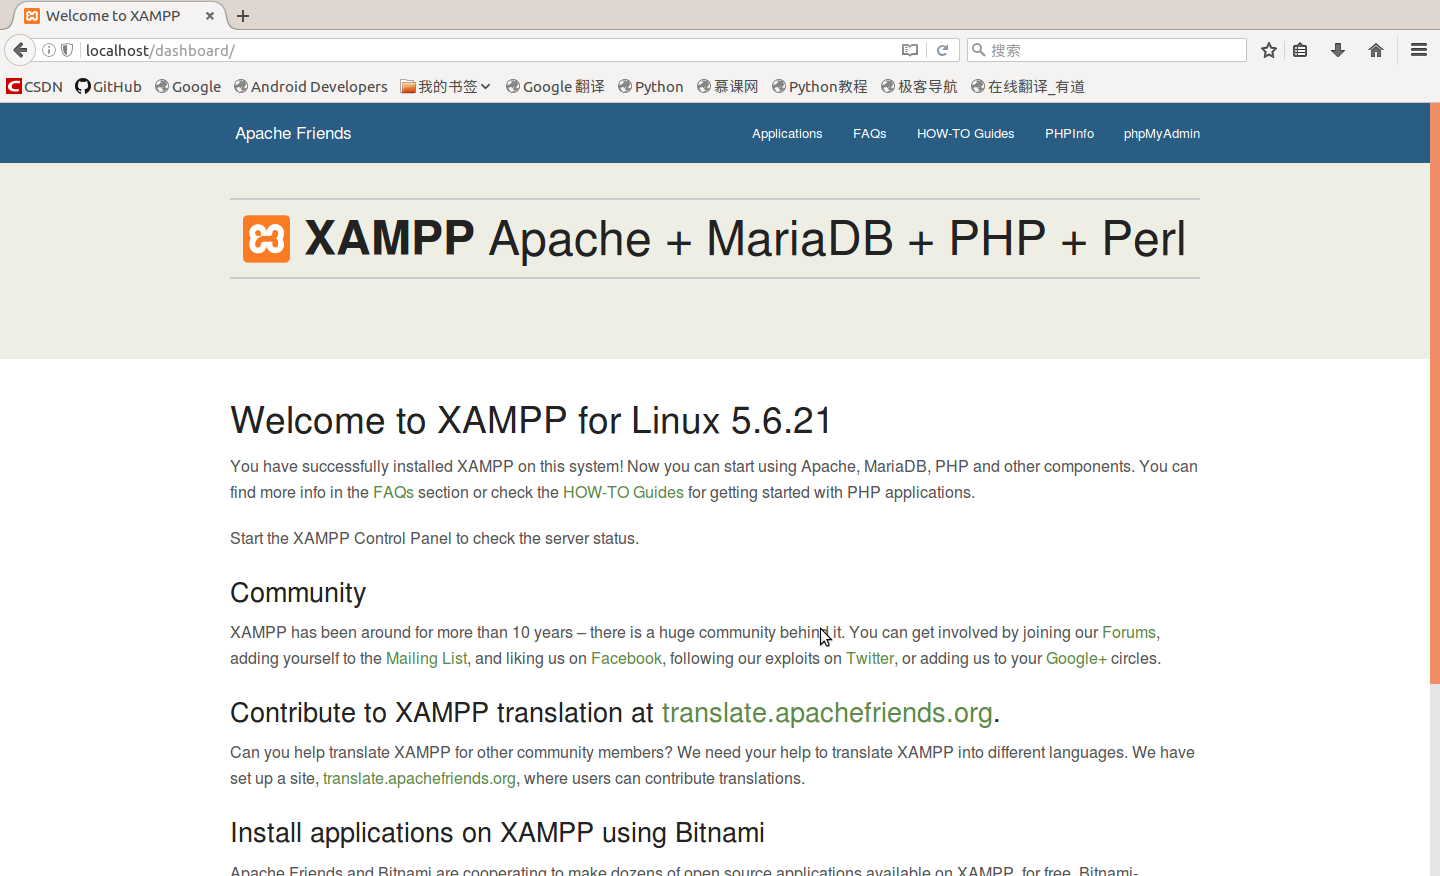Click the XAMPP orange logo icon

266,239
